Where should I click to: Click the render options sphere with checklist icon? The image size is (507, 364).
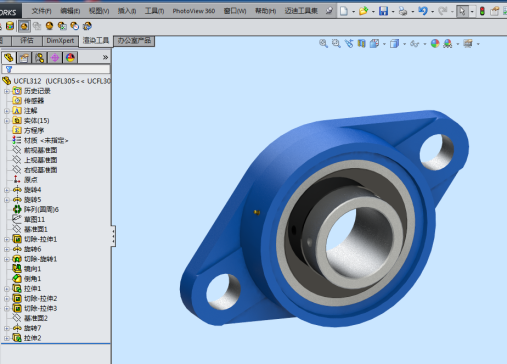tap(62, 26)
